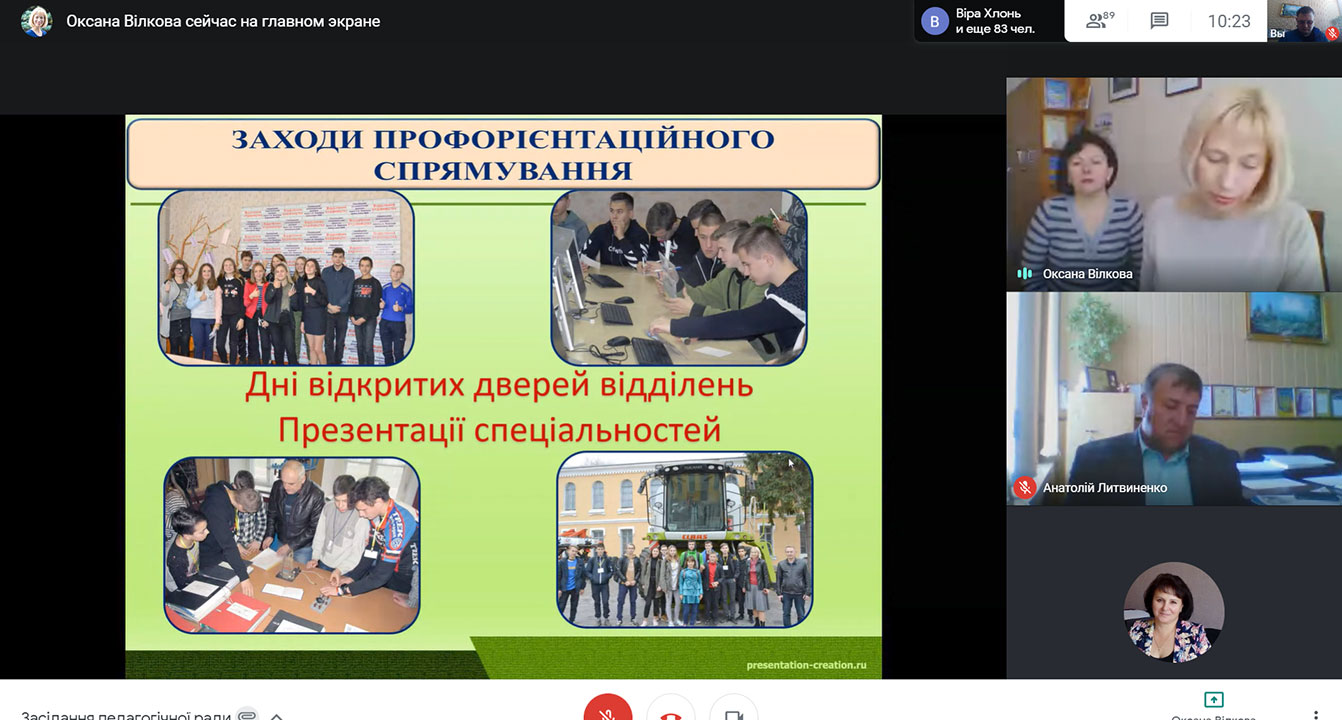Click the audio indicator beside Оксана Вілкова's name

click(1024, 274)
